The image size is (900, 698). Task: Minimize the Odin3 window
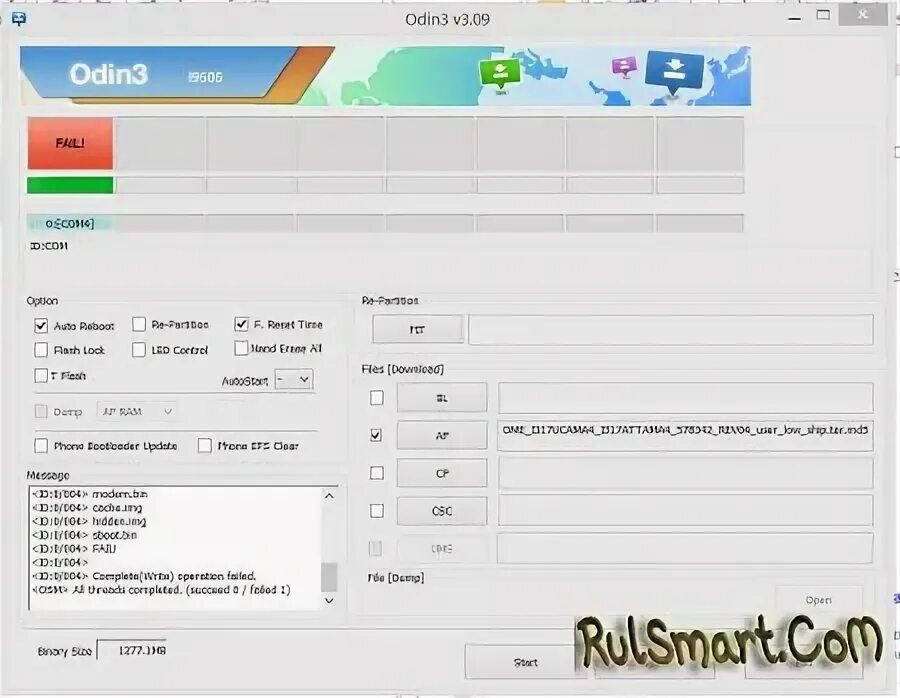pyautogui.click(x=794, y=17)
